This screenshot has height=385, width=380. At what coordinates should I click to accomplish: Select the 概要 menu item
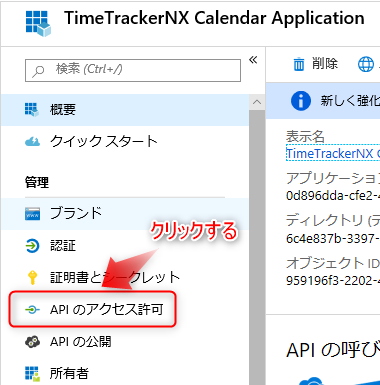coord(125,110)
